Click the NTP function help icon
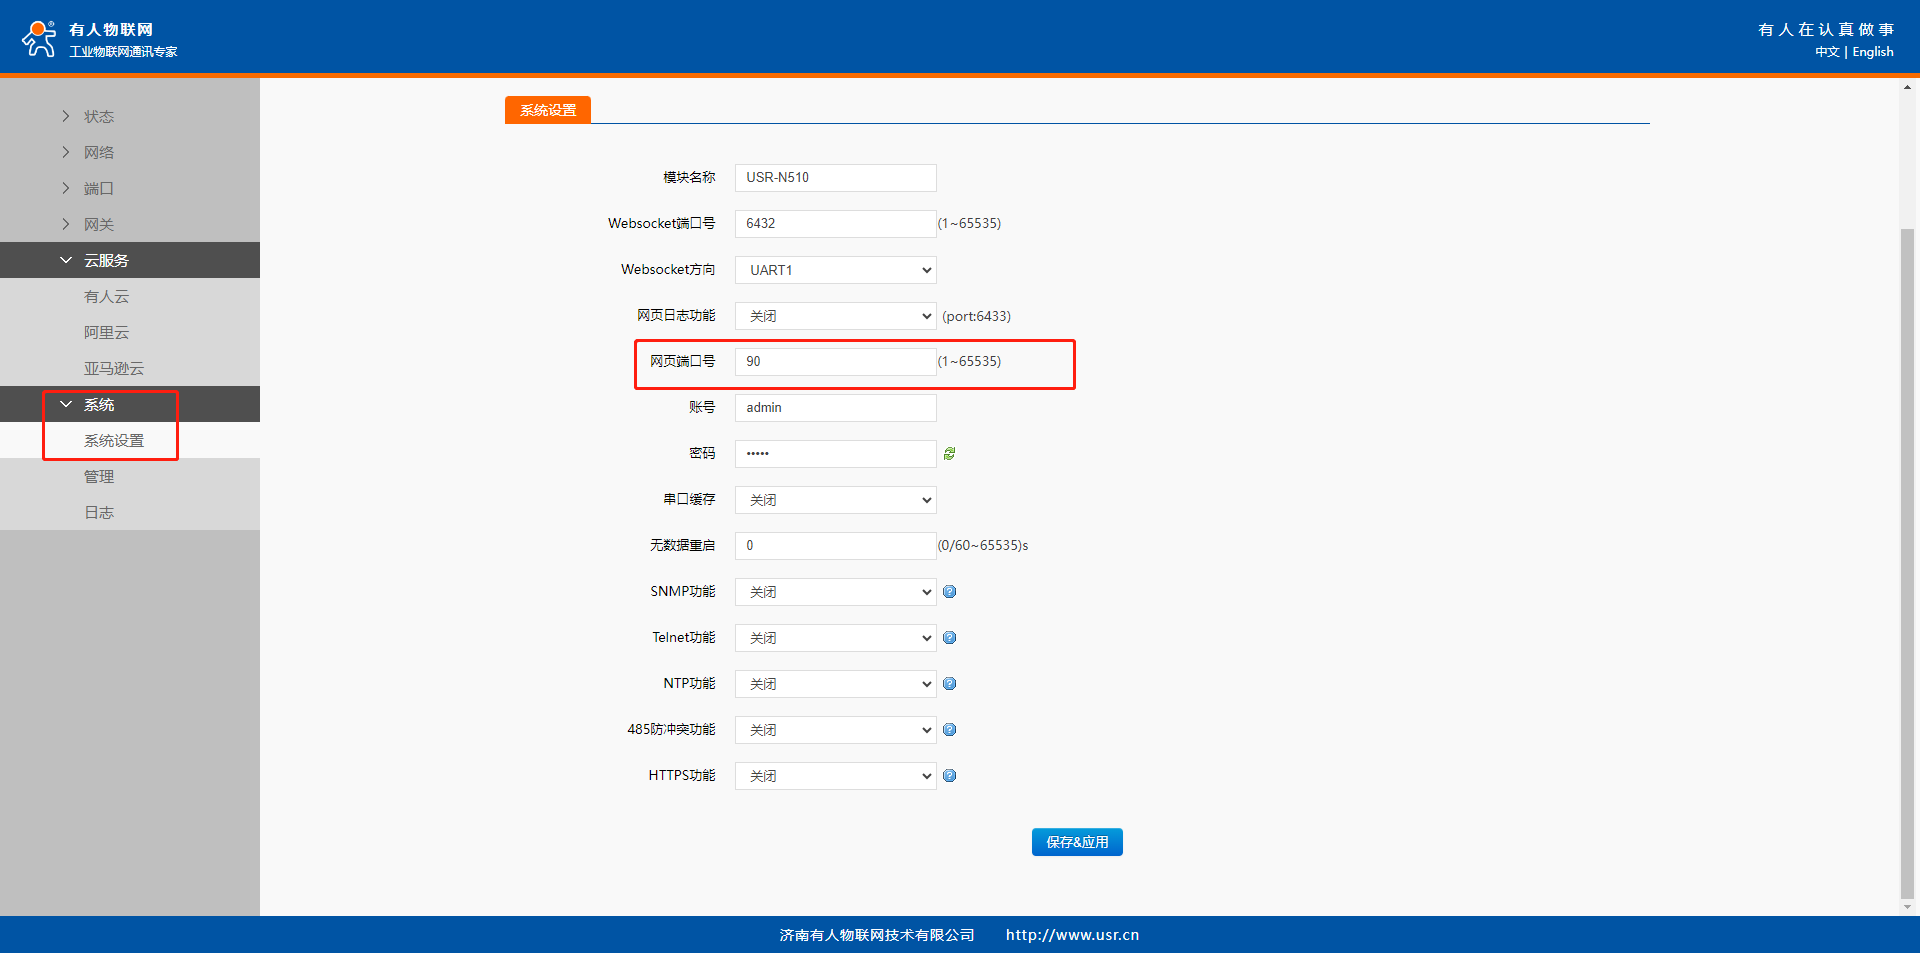The width and height of the screenshot is (1920, 953). (x=949, y=684)
